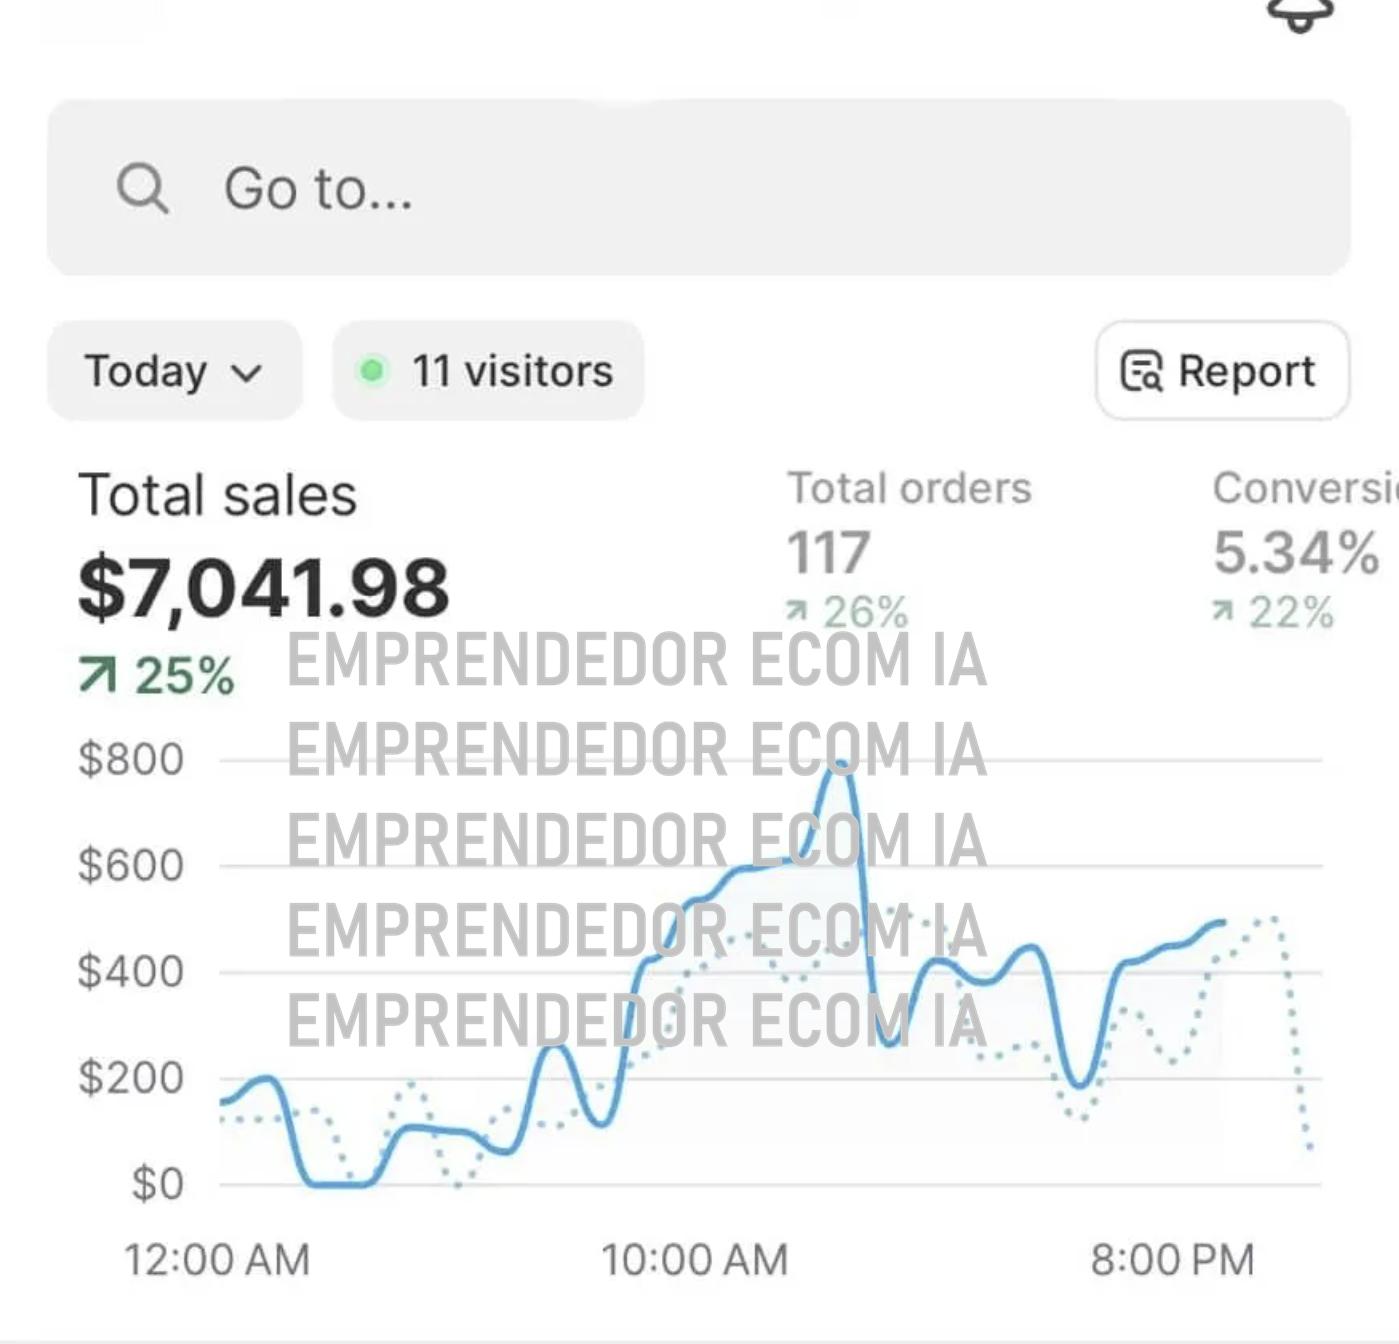1399x1344 pixels.
Task: Click the search magnifier icon
Action: [x=142, y=188]
